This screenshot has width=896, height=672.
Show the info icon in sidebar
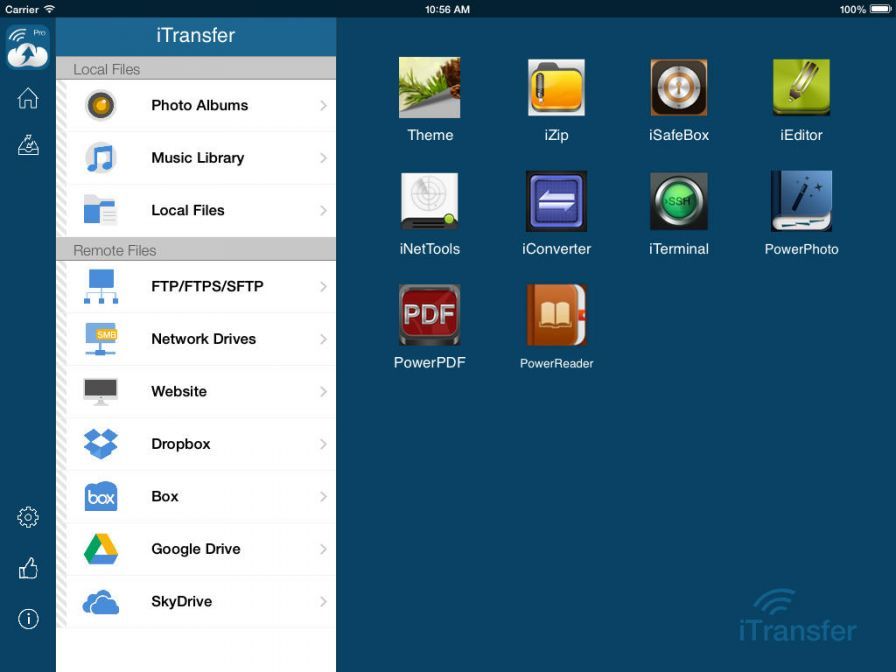28,619
